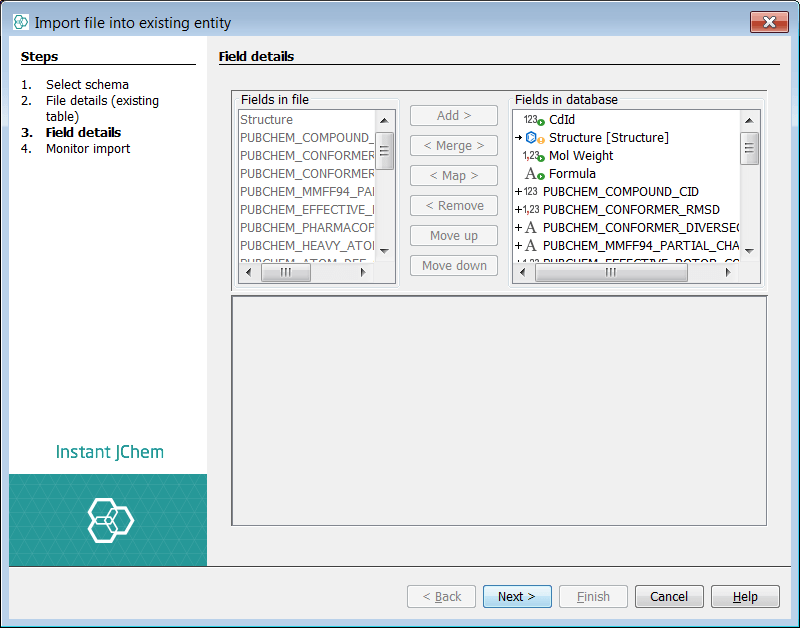Image resolution: width=800 pixels, height=628 pixels.
Task: Click the PUBCHEM_CONFORMER_DIVERSE text type icon
Action: click(530, 228)
